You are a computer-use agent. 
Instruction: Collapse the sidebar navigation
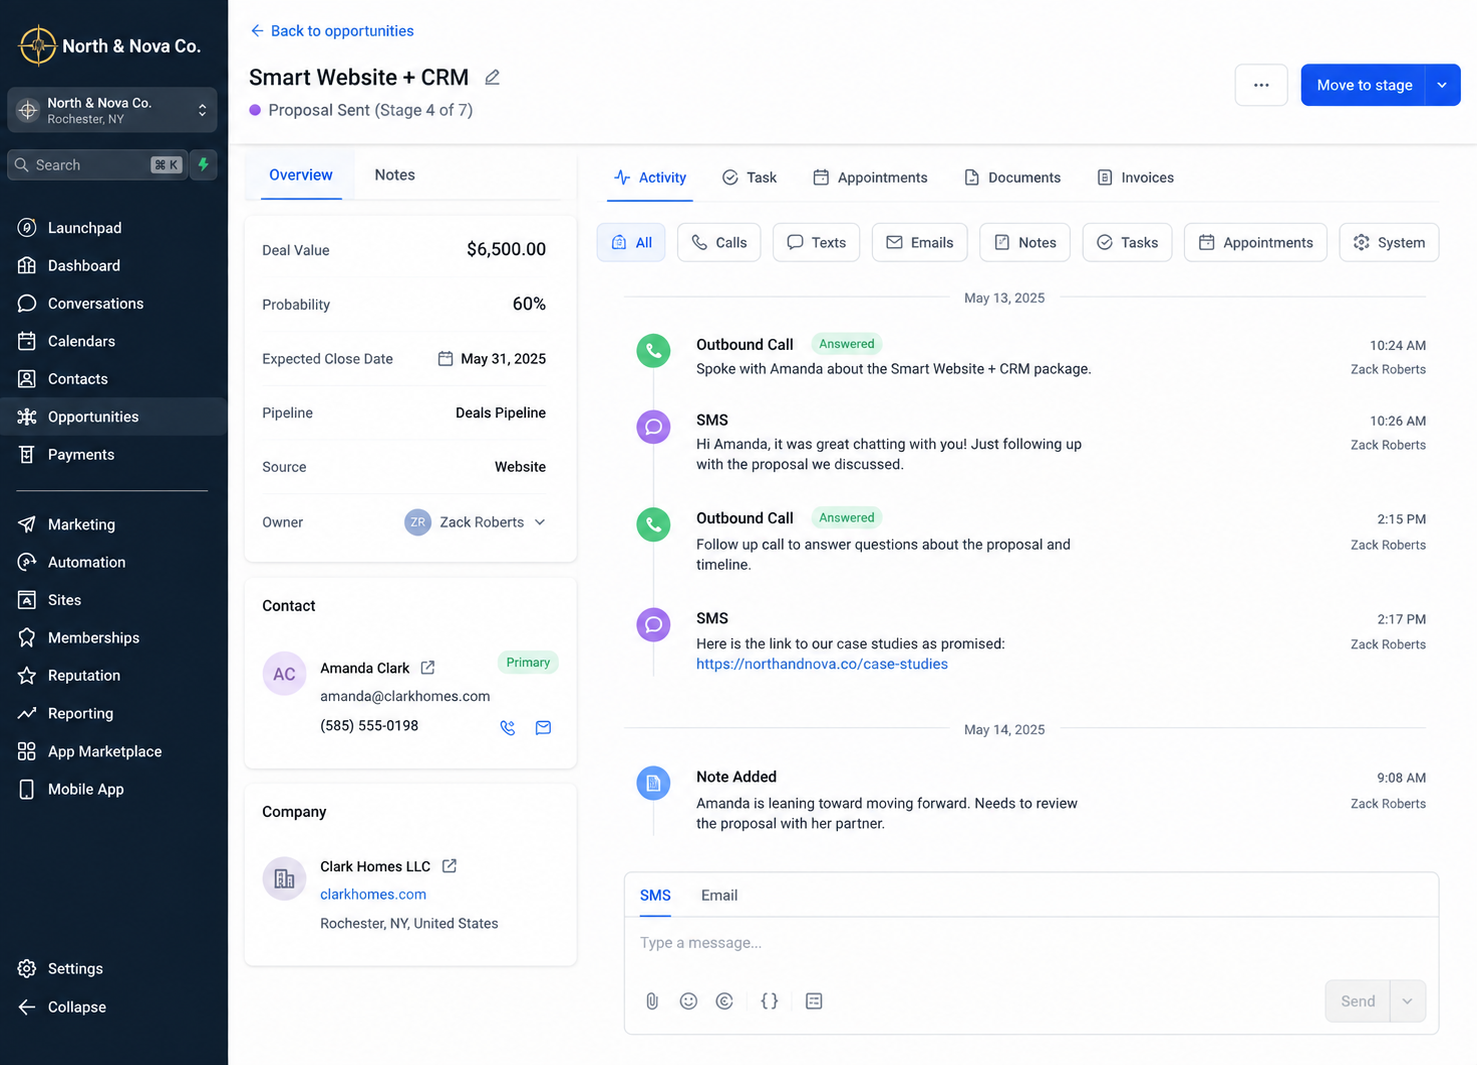pyautogui.click(x=62, y=1007)
